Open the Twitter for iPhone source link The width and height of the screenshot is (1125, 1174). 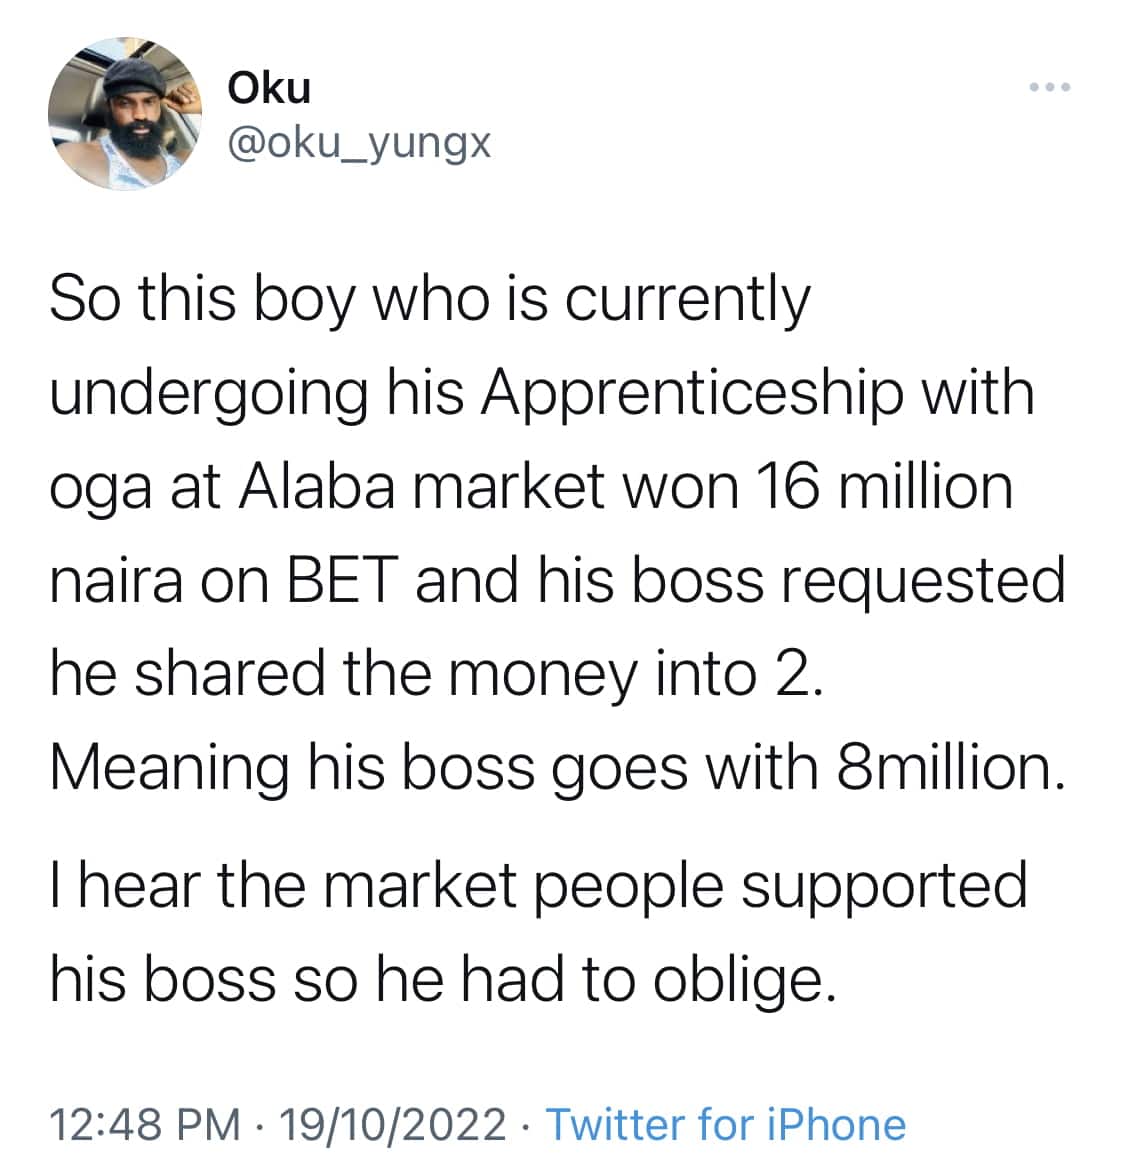tap(726, 1124)
